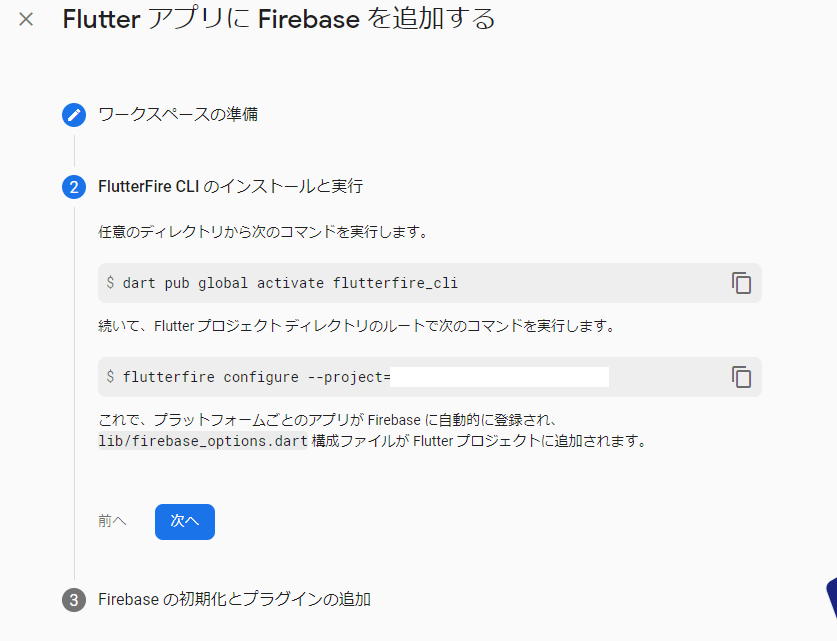Click the step 3 number circle icon
This screenshot has width=837, height=641.
[74, 600]
